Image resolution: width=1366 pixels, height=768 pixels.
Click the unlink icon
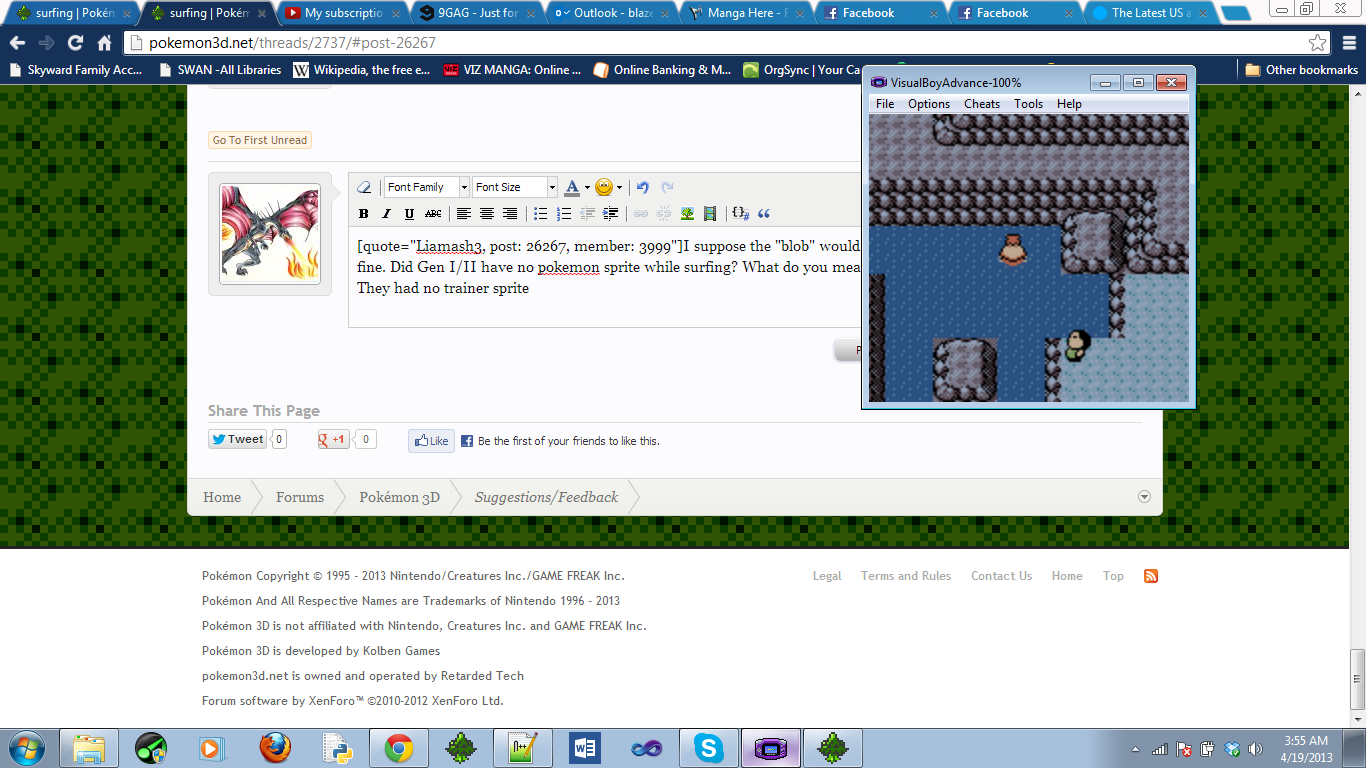(664, 213)
